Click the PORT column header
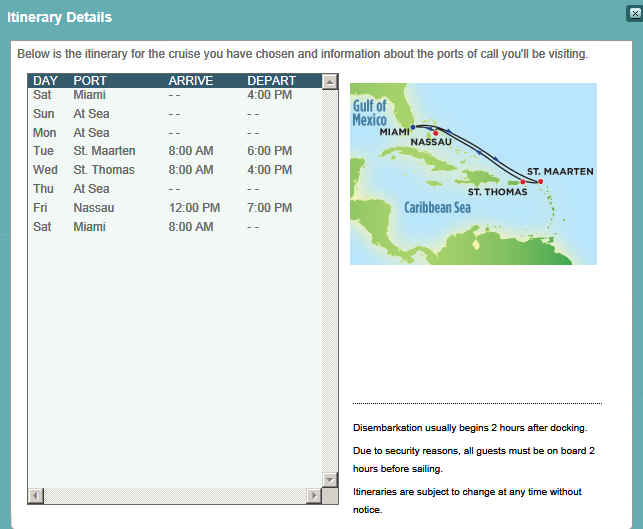 [90, 81]
